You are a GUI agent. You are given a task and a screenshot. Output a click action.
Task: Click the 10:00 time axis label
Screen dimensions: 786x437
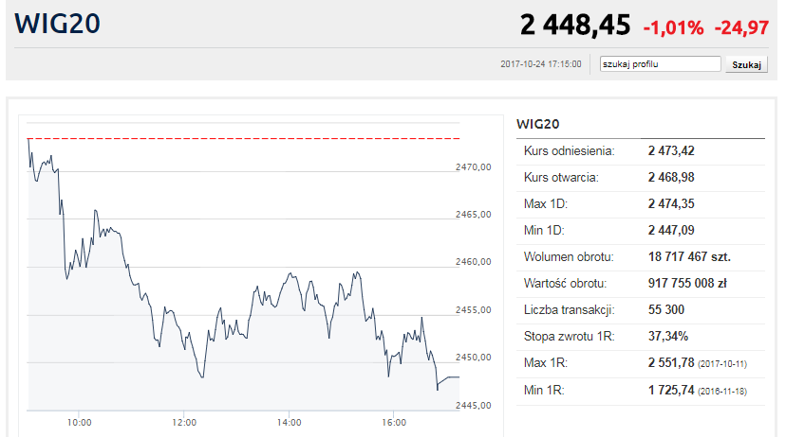coord(81,422)
